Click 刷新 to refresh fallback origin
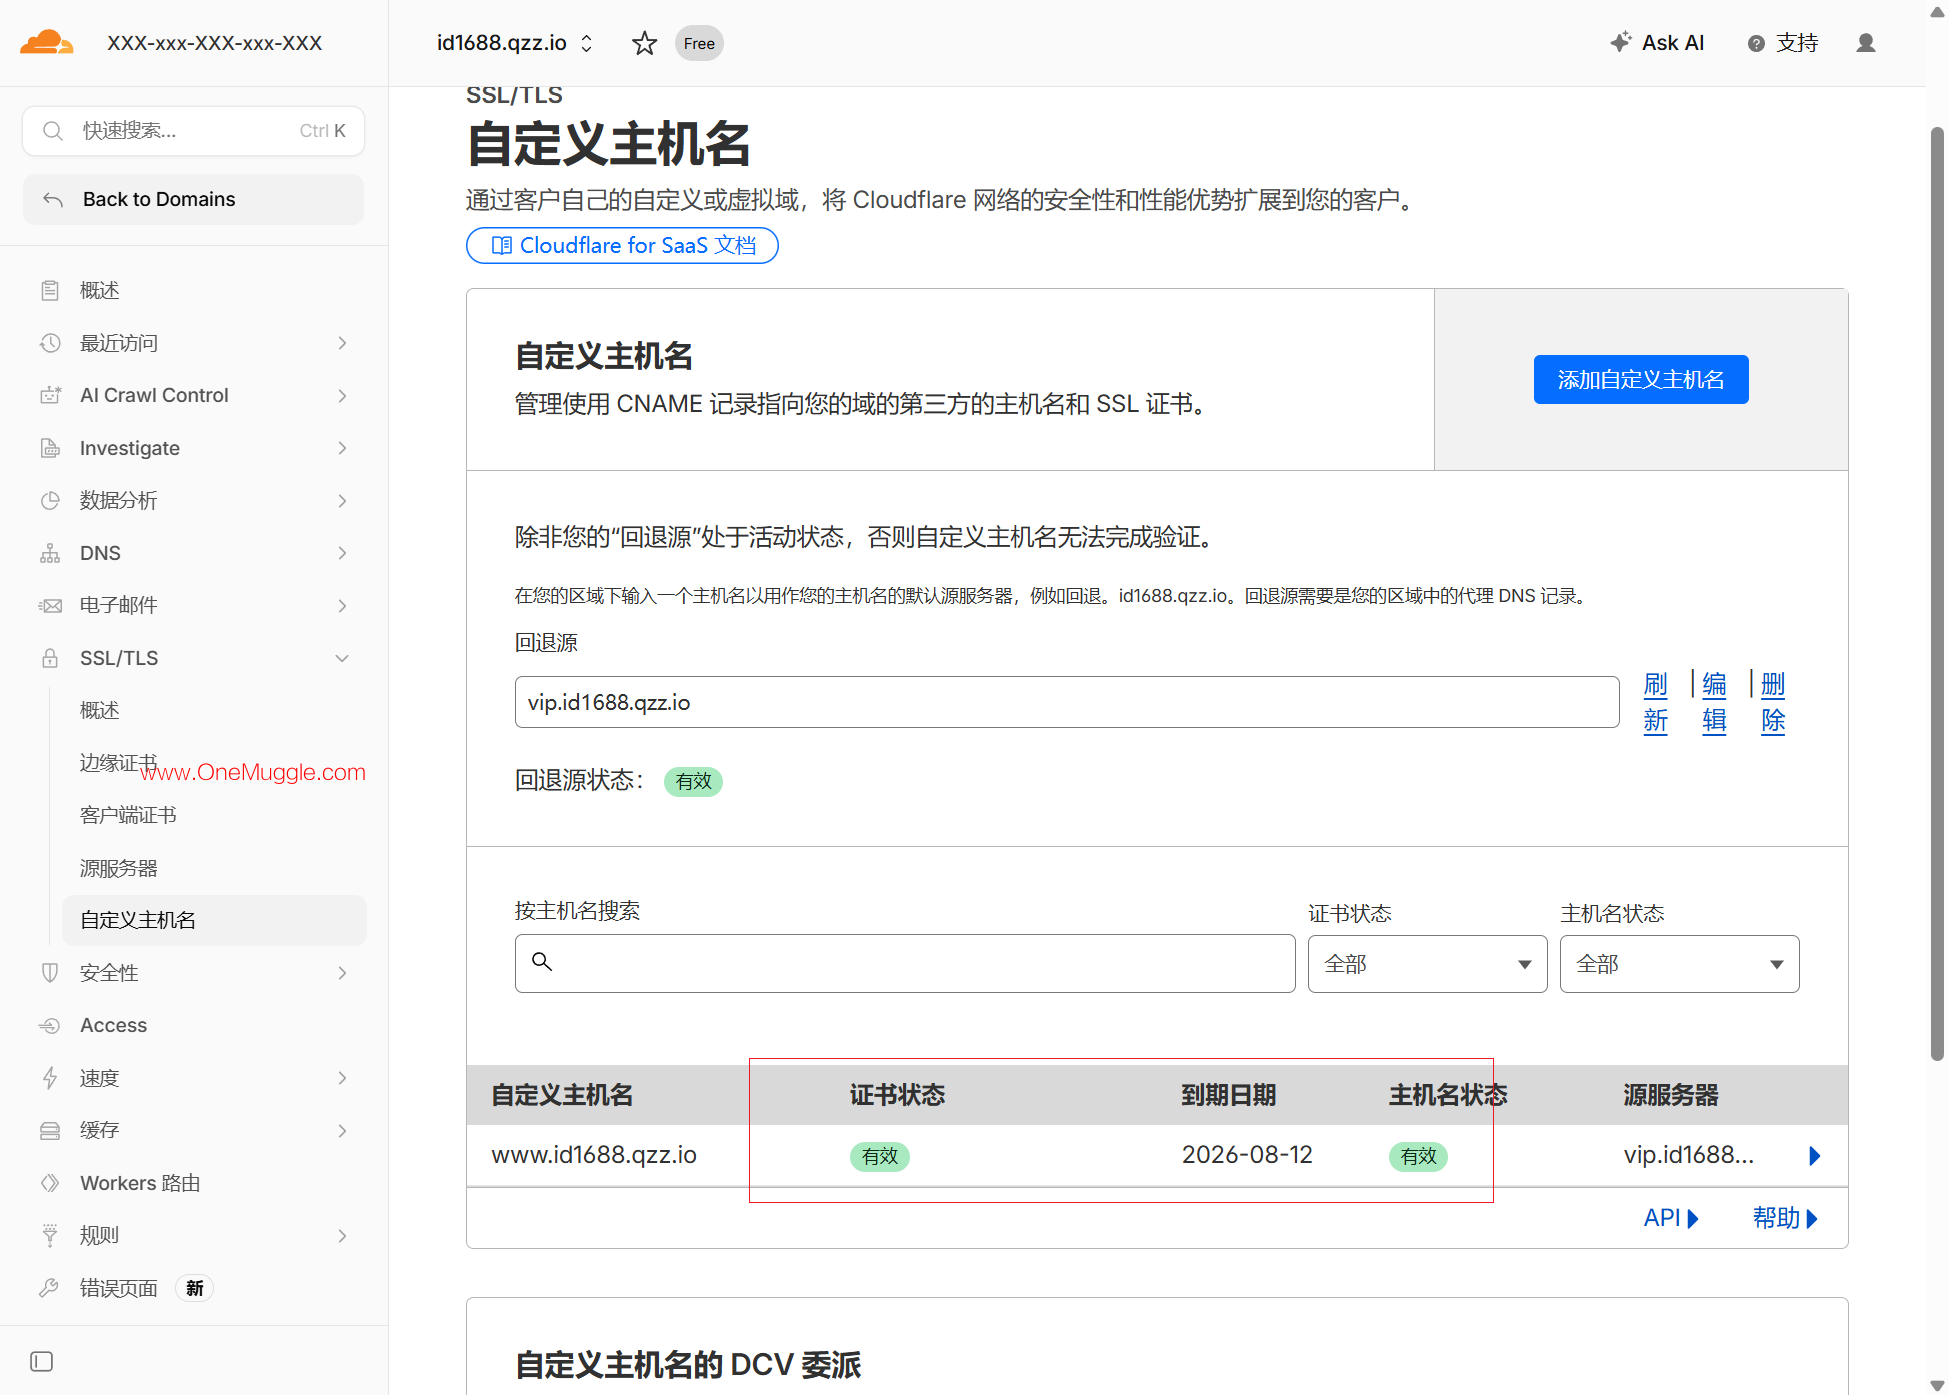This screenshot has height=1395, width=1949. (1656, 702)
